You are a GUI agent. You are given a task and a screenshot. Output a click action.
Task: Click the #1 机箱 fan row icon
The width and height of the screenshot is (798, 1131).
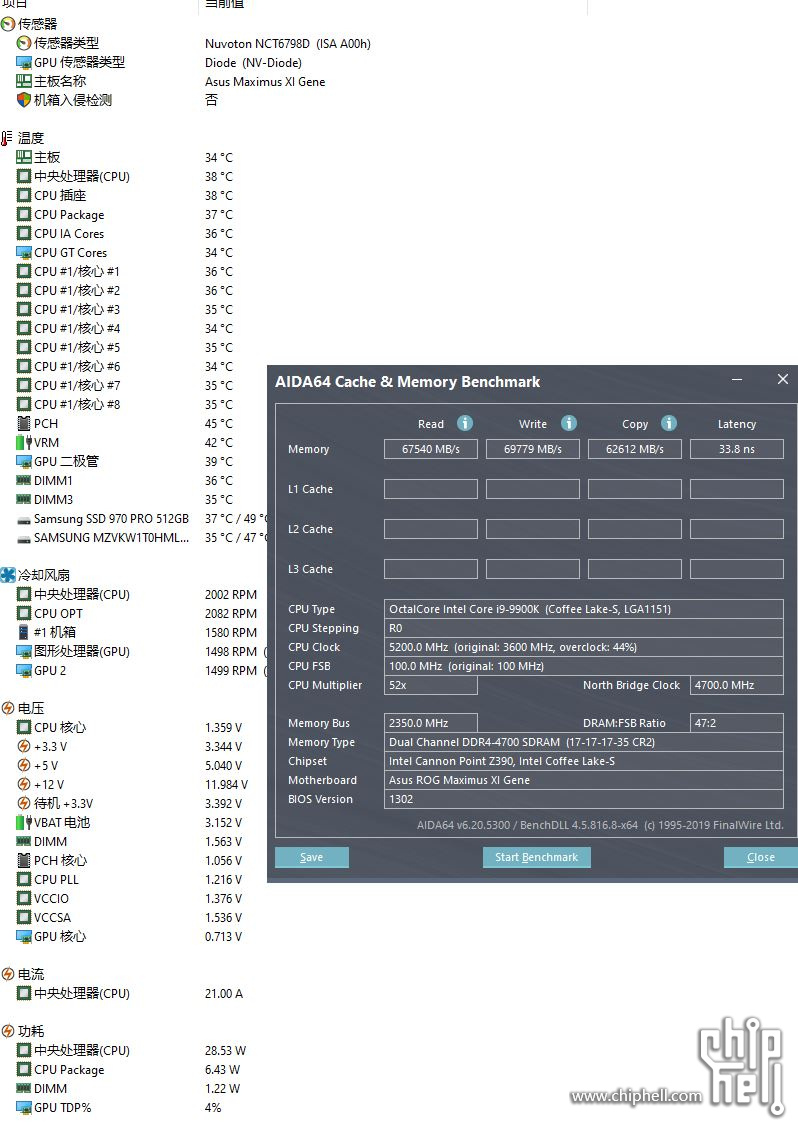(24, 632)
